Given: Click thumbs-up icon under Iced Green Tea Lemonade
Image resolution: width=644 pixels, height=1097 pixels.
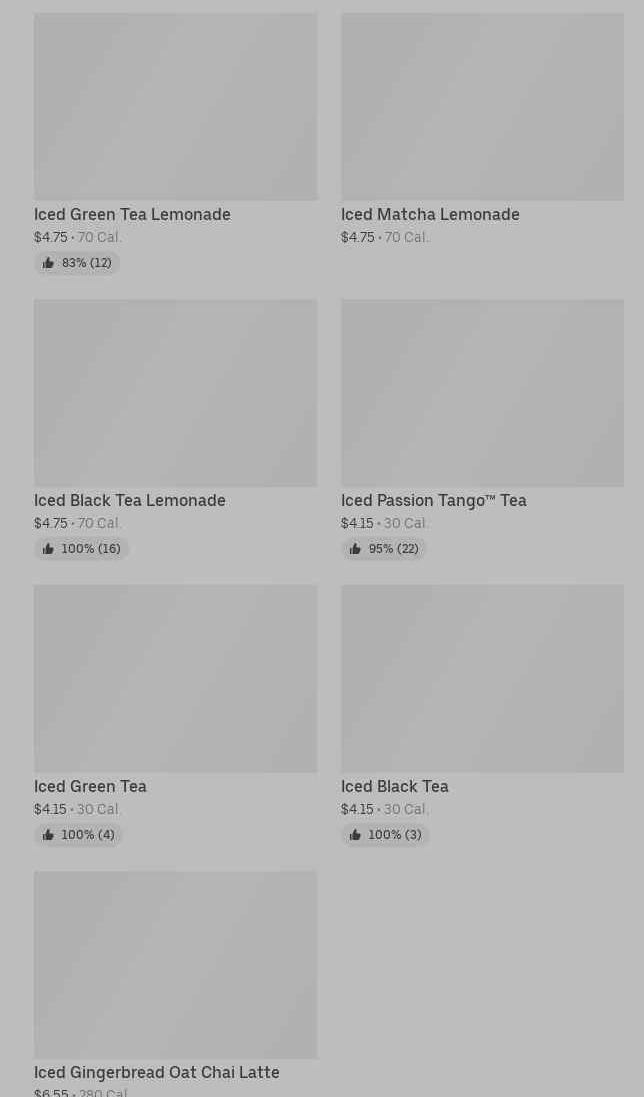Looking at the screenshot, I should coord(48,263).
